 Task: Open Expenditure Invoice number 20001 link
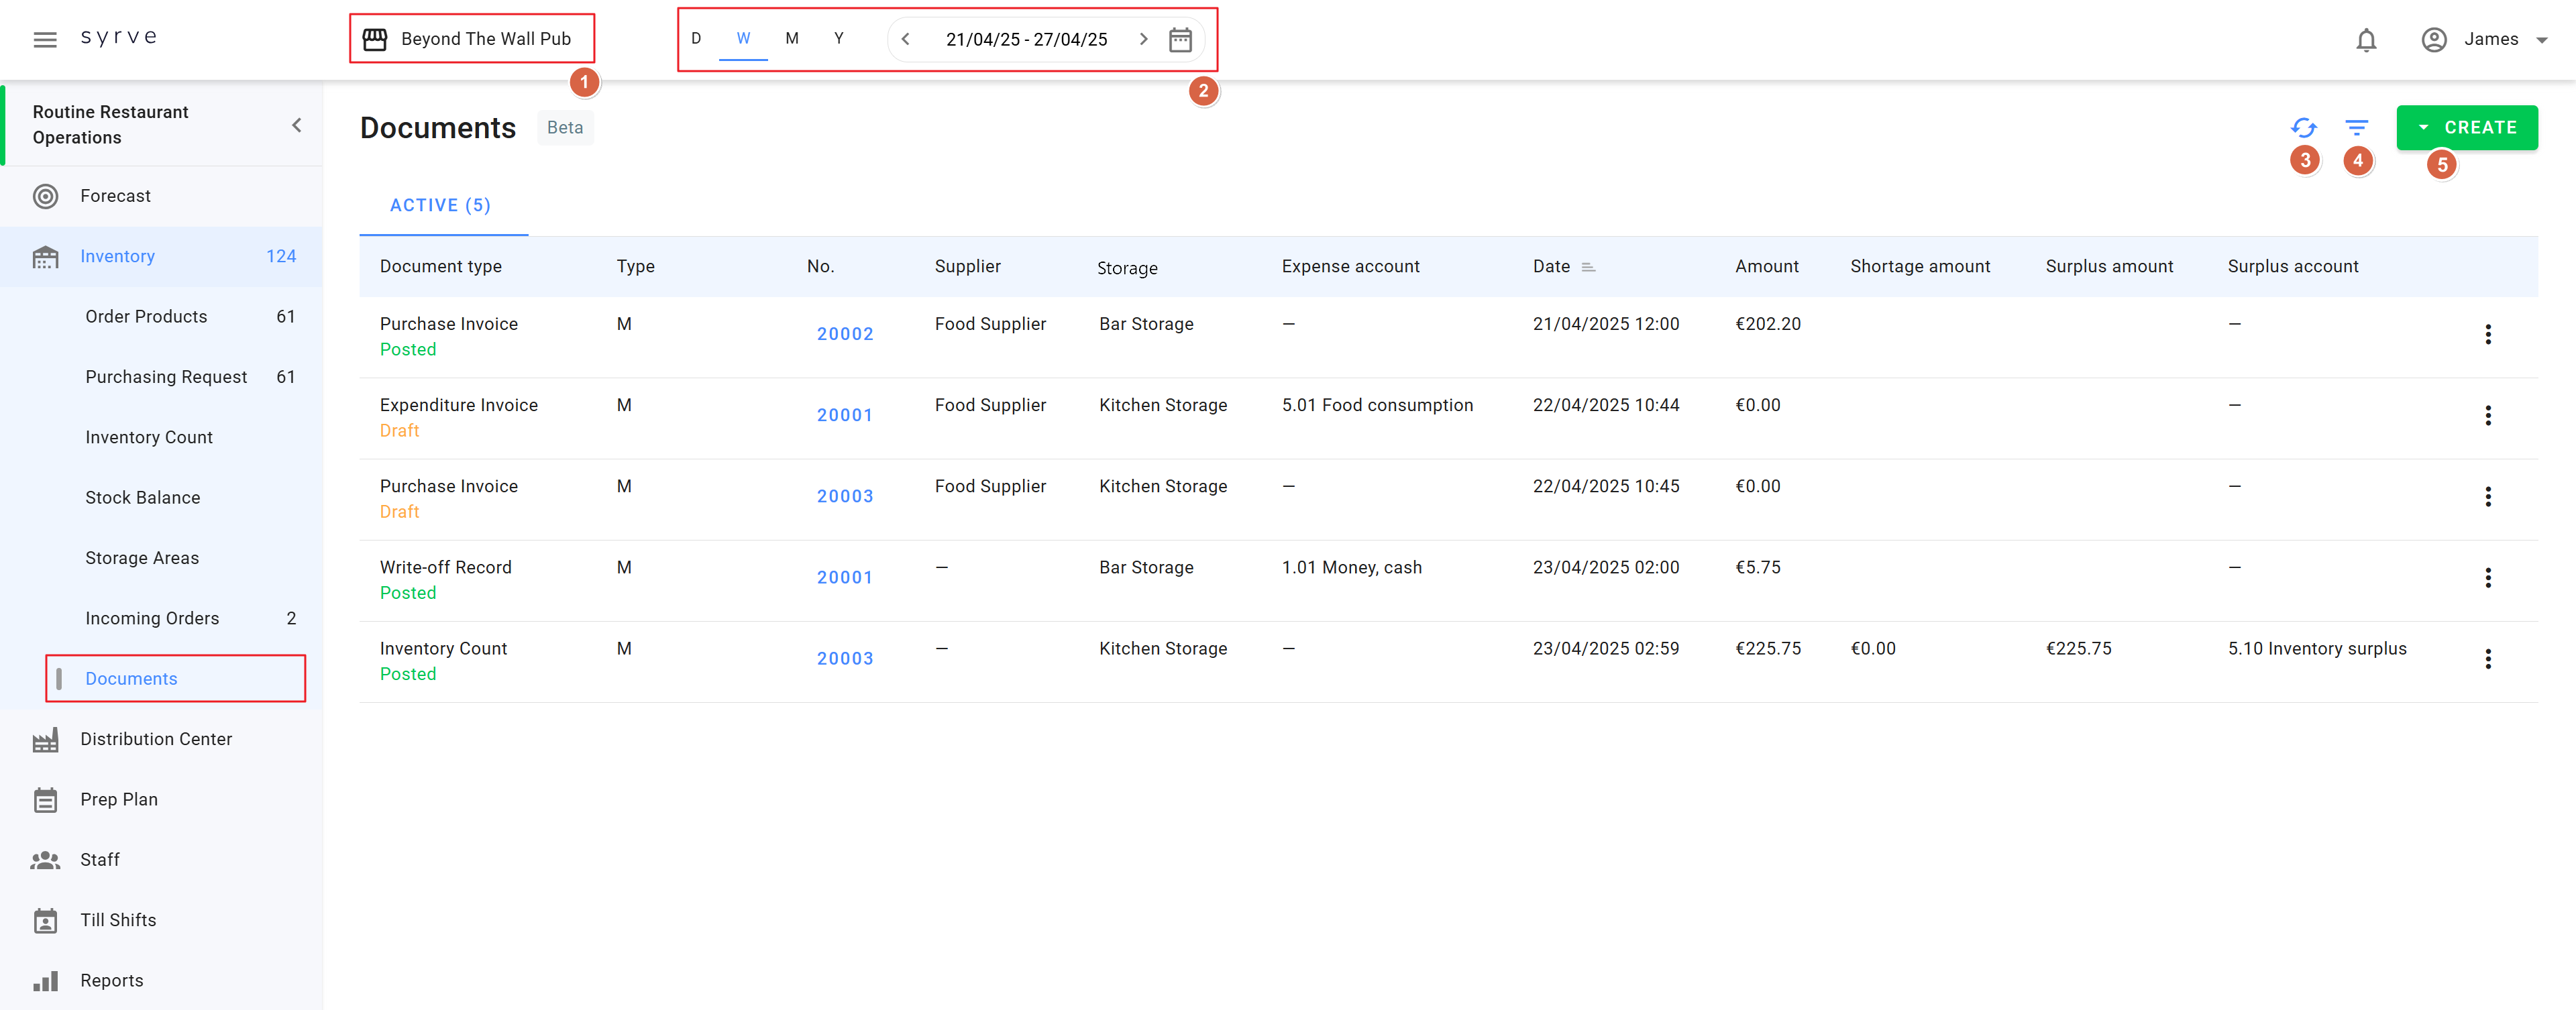[844, 415]
